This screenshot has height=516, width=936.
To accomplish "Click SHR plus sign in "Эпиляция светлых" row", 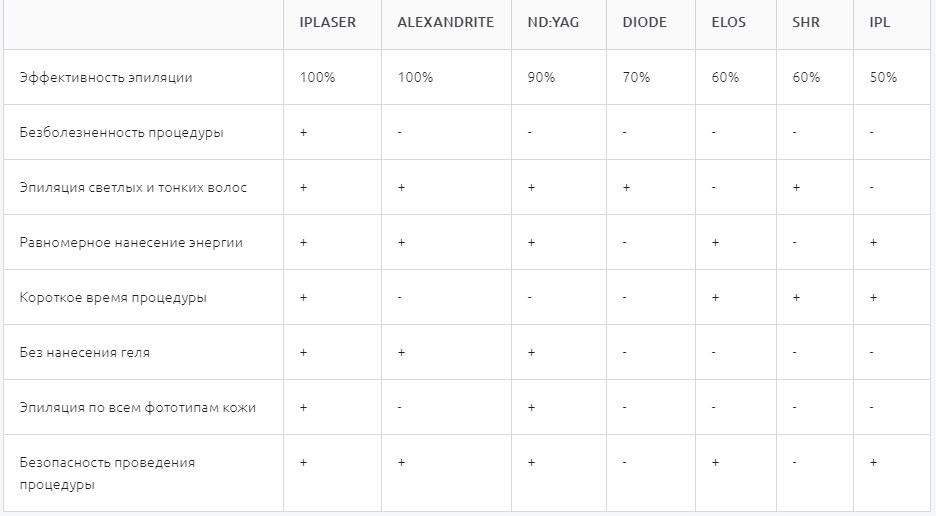I will pos(796,188).
